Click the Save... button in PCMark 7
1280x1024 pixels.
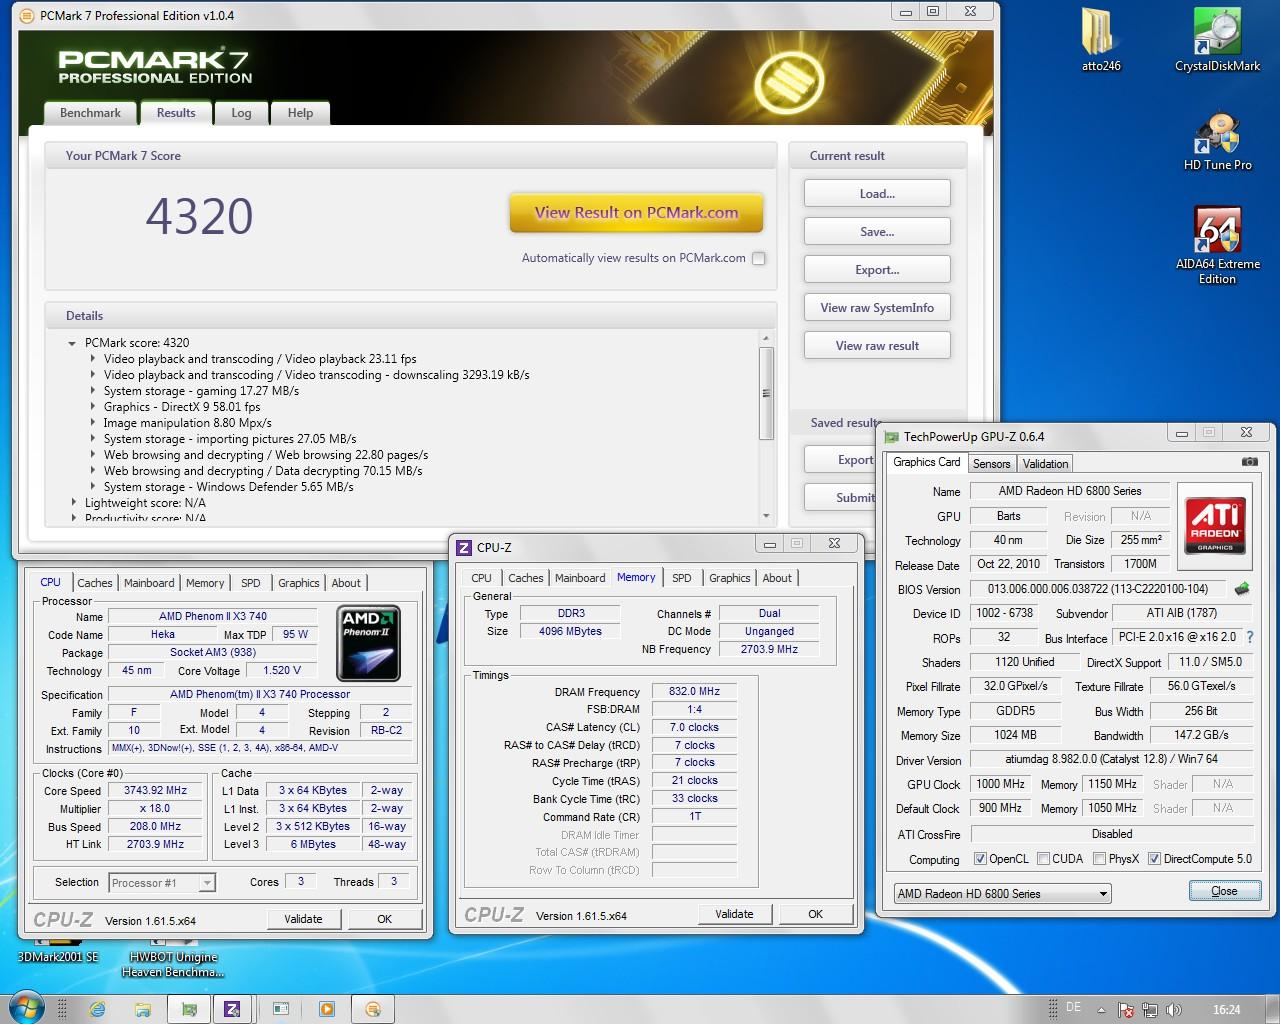(877, 232)
